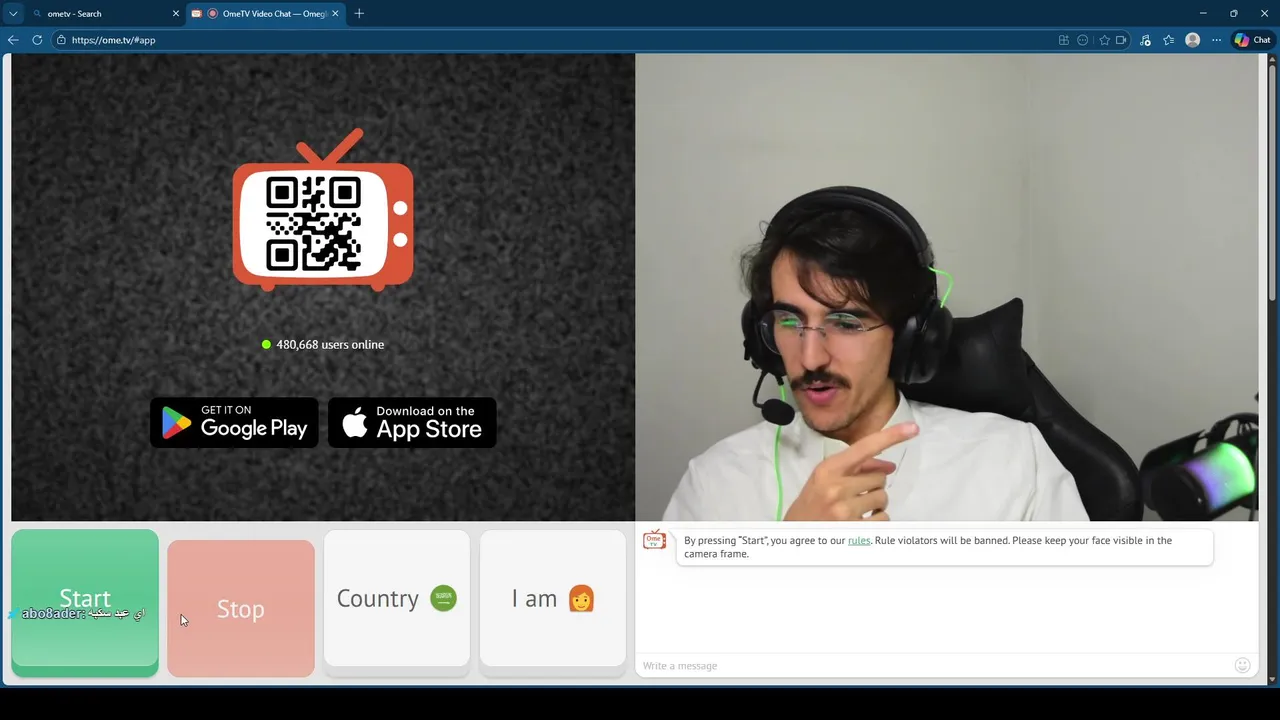Go back to previous page

(x=13, y=40)
